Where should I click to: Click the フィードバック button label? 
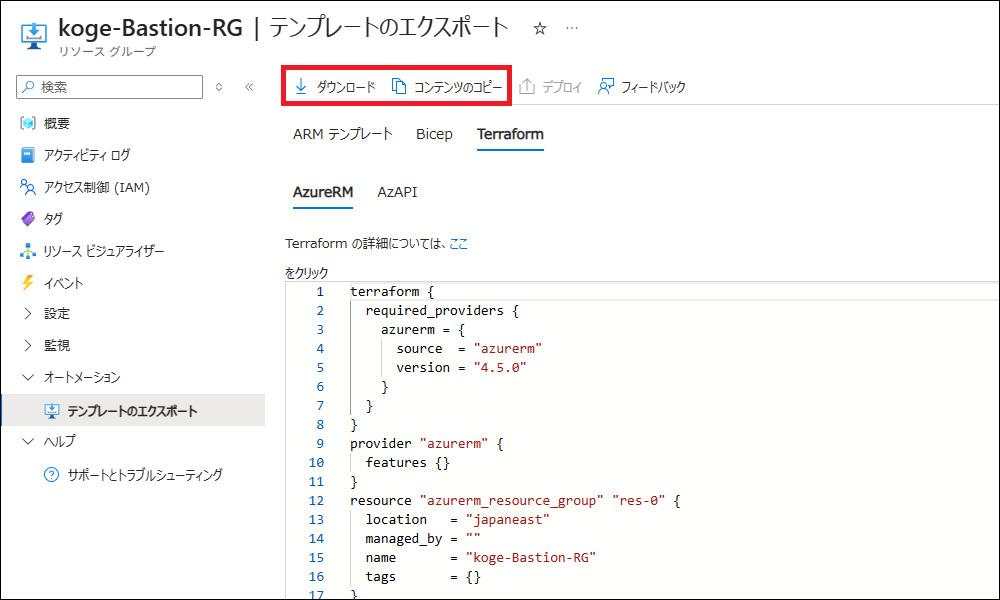pyautogui.click(x=653, y=87)
